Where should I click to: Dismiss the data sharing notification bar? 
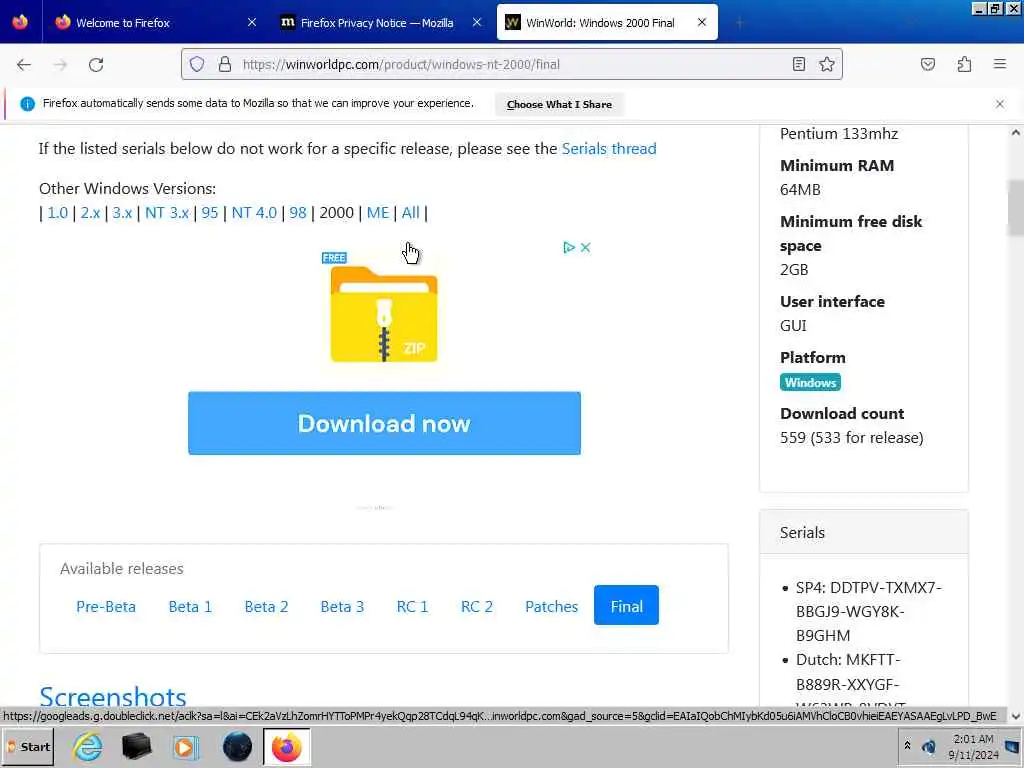pos(1000,104)
